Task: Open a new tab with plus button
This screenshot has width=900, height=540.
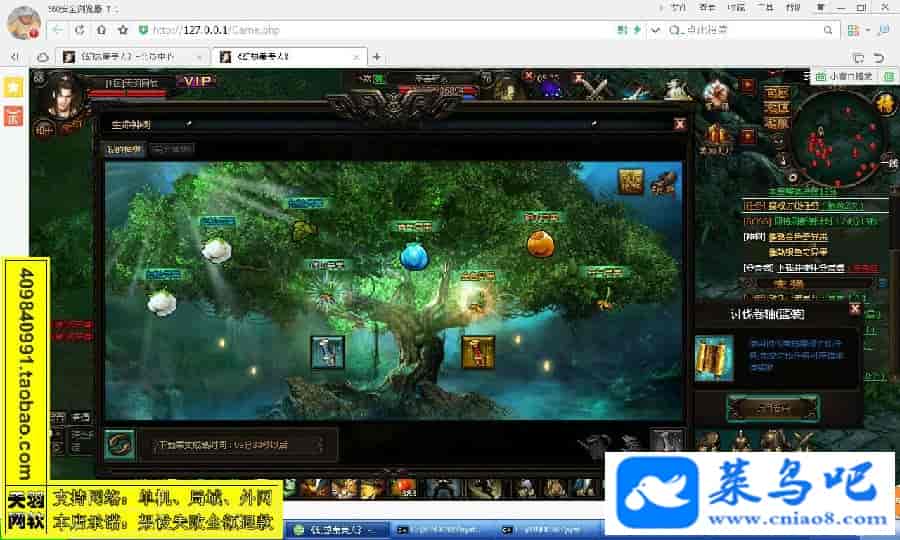Action: pos(377,57)
